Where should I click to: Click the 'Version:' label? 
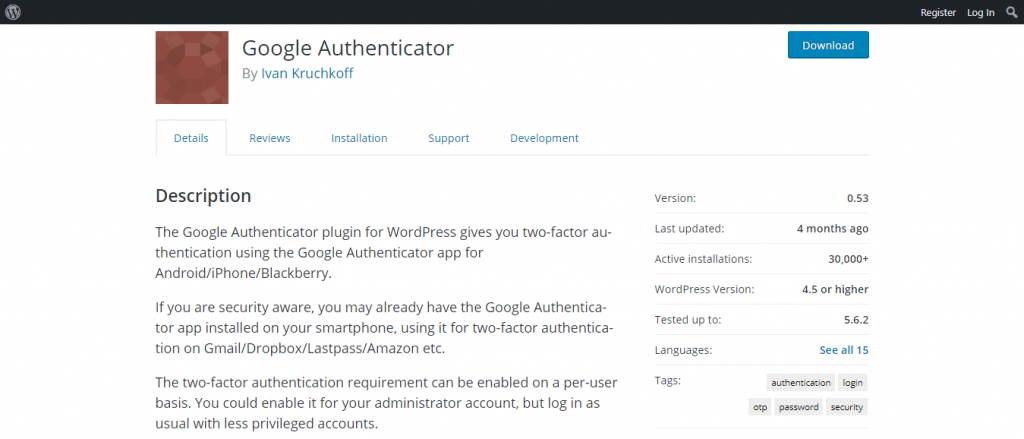pyautogui.click(x=675, y=199)
